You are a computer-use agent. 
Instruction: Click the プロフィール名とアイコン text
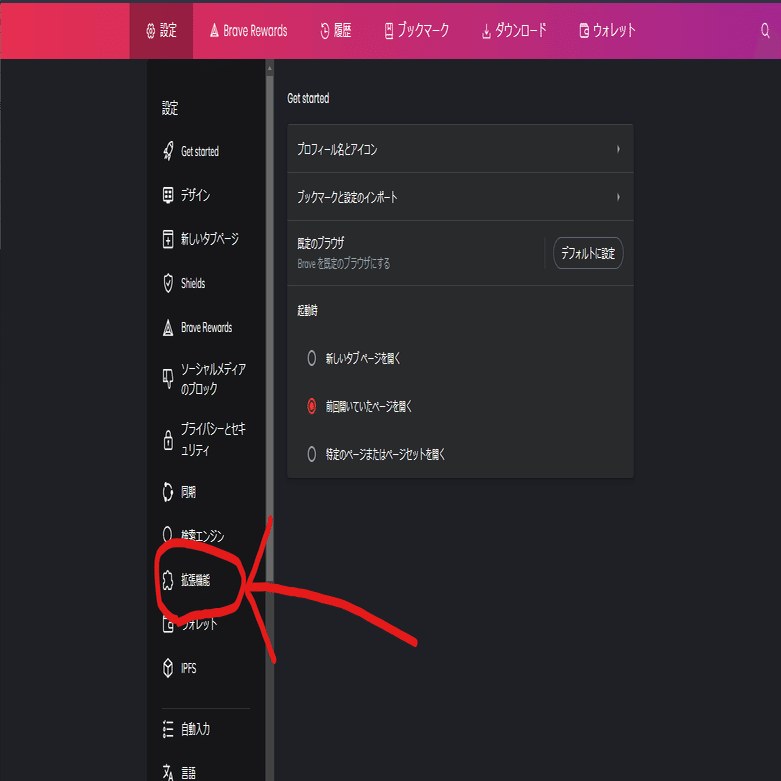(337, 149)
